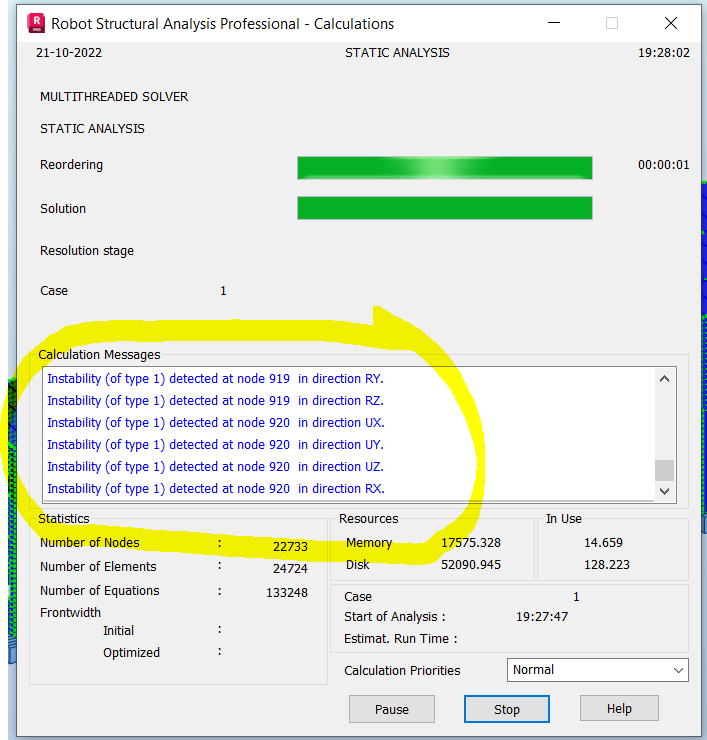Viewport: 707px width, 740px height.
Task: Click the messages scroll up arrow
Action: [x=665, y=378]
